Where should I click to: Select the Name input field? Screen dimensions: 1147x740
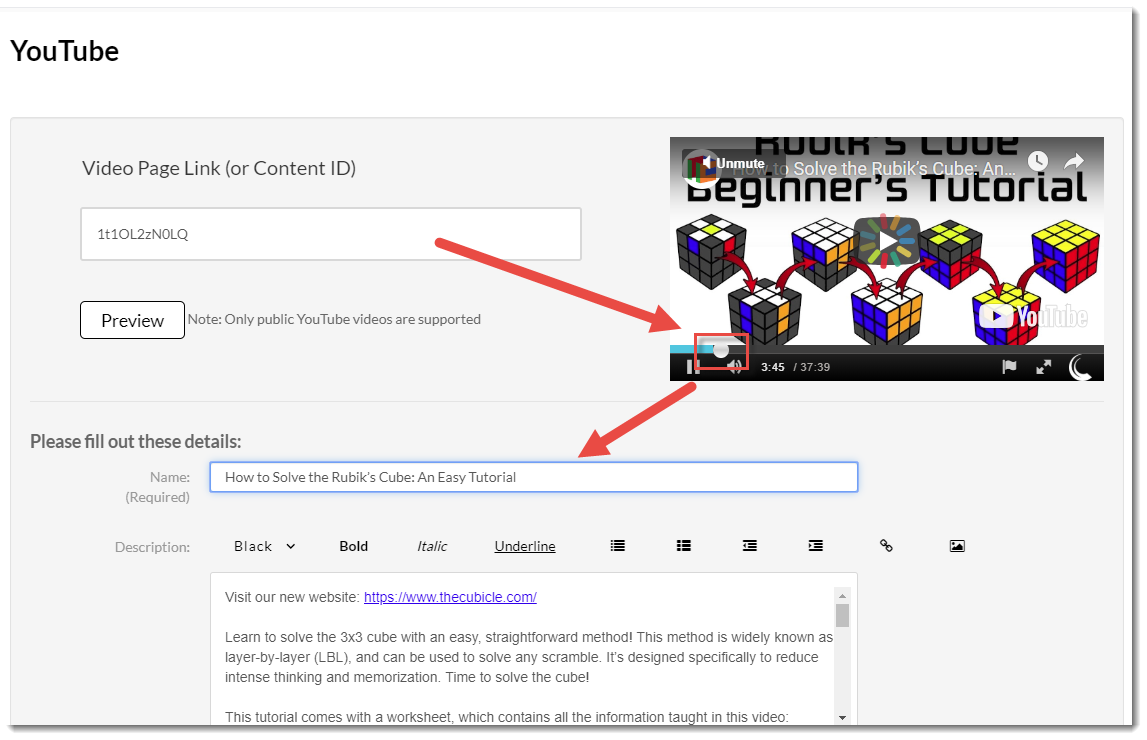pyautogui.click(x=533, y=477)
